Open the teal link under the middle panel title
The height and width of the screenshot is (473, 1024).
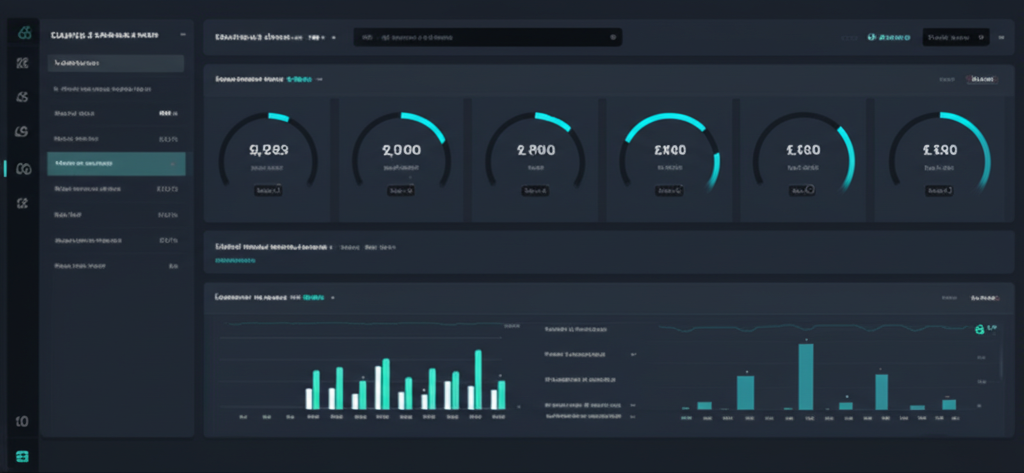click(x=235, y=261)
